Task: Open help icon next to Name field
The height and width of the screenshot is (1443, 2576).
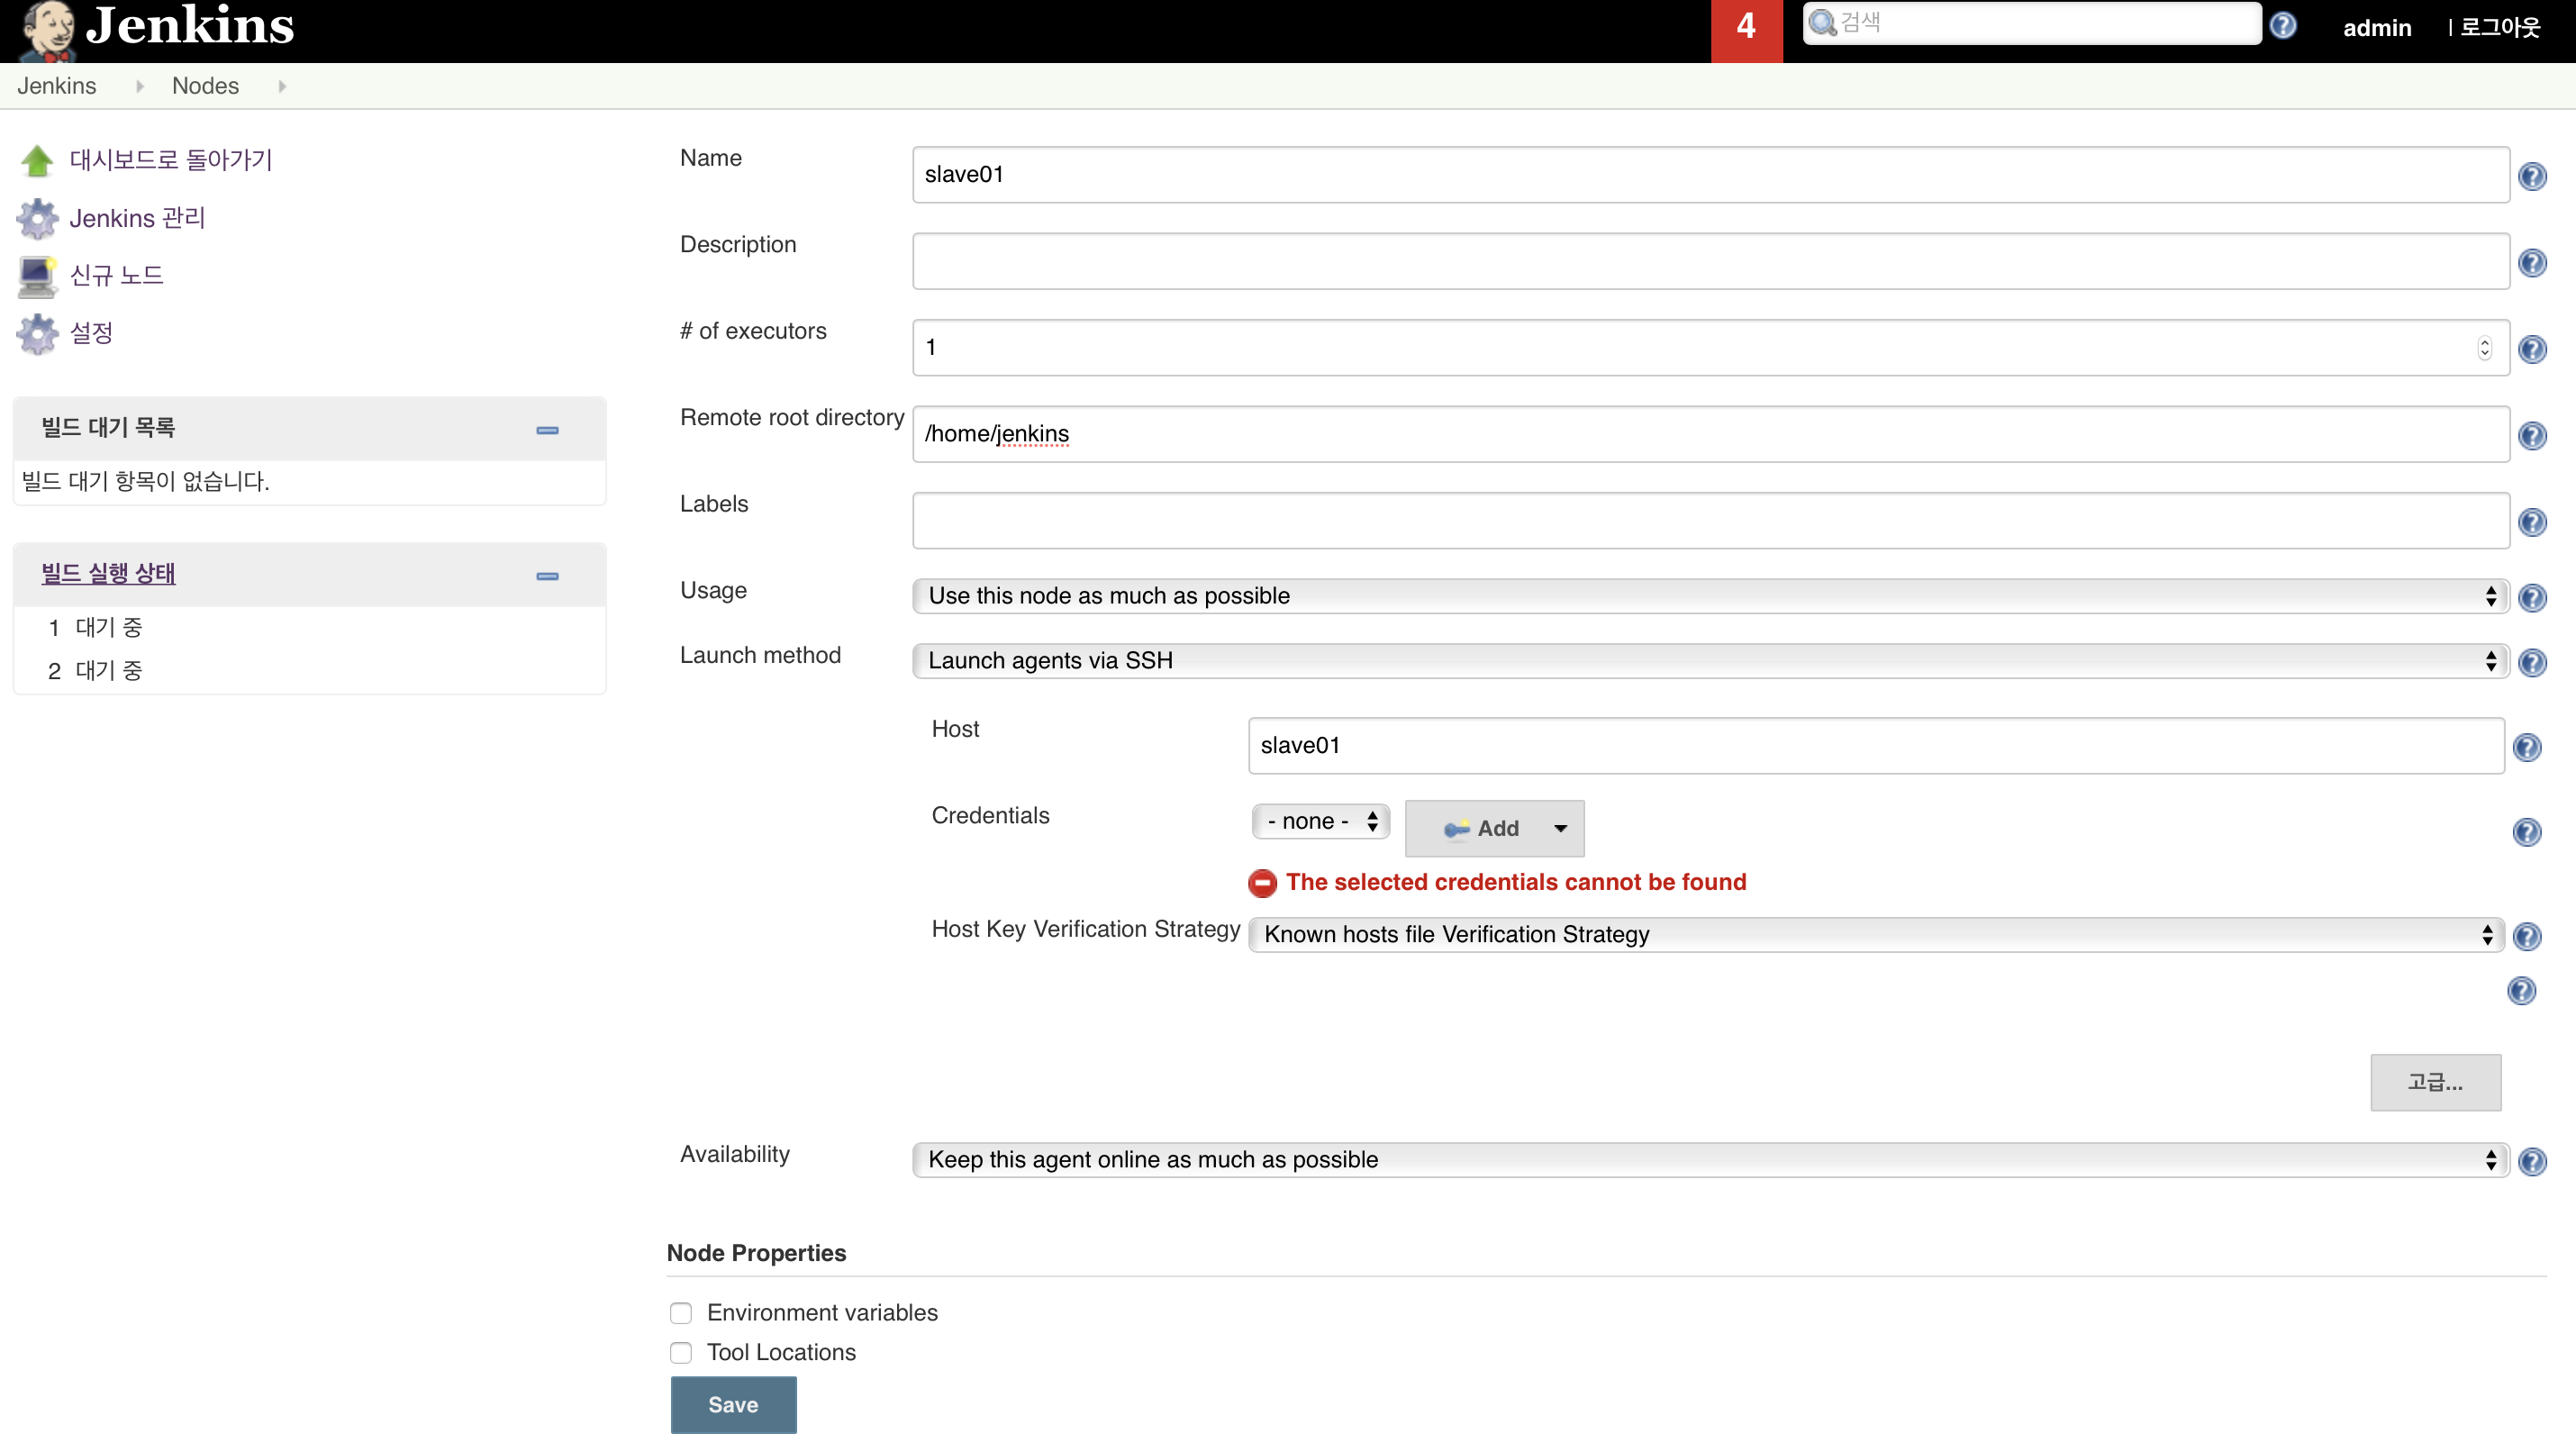Action: pos(2532,176)
